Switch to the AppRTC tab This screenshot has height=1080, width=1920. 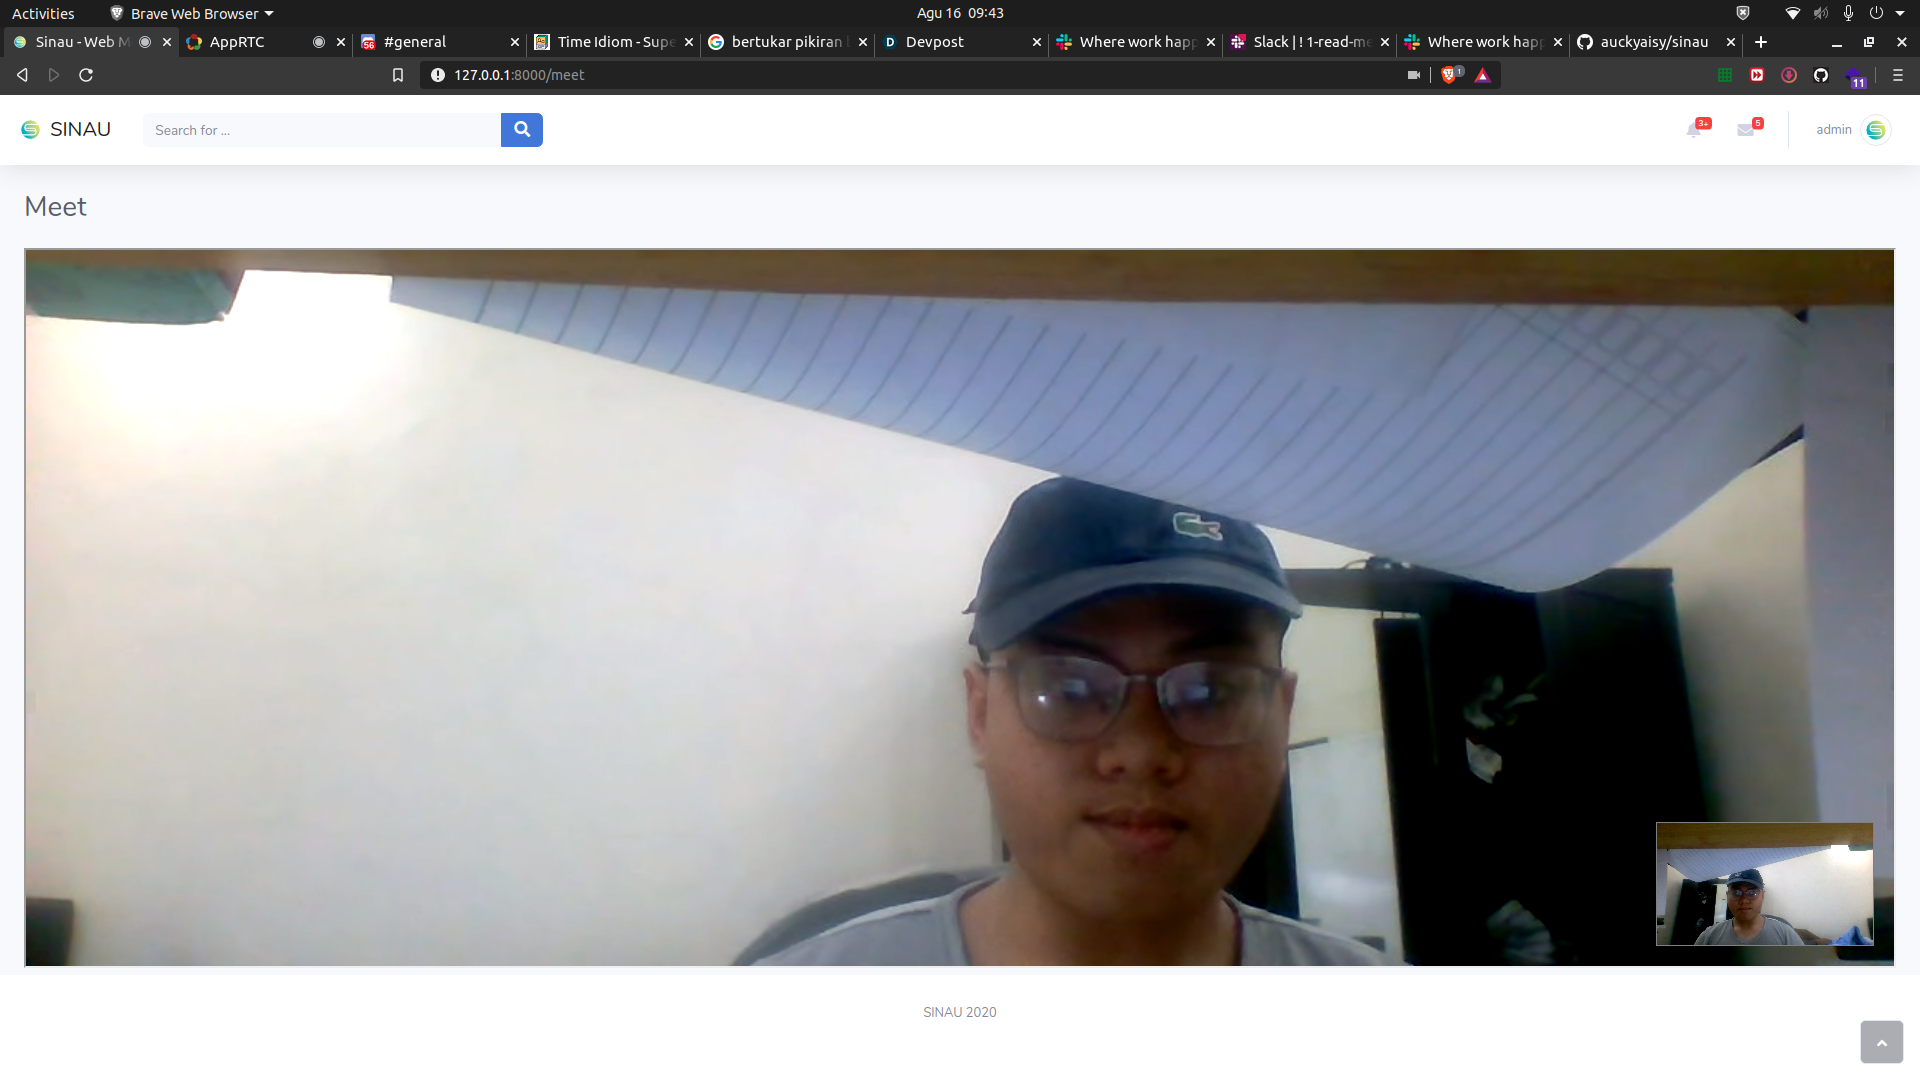(238, 42)
